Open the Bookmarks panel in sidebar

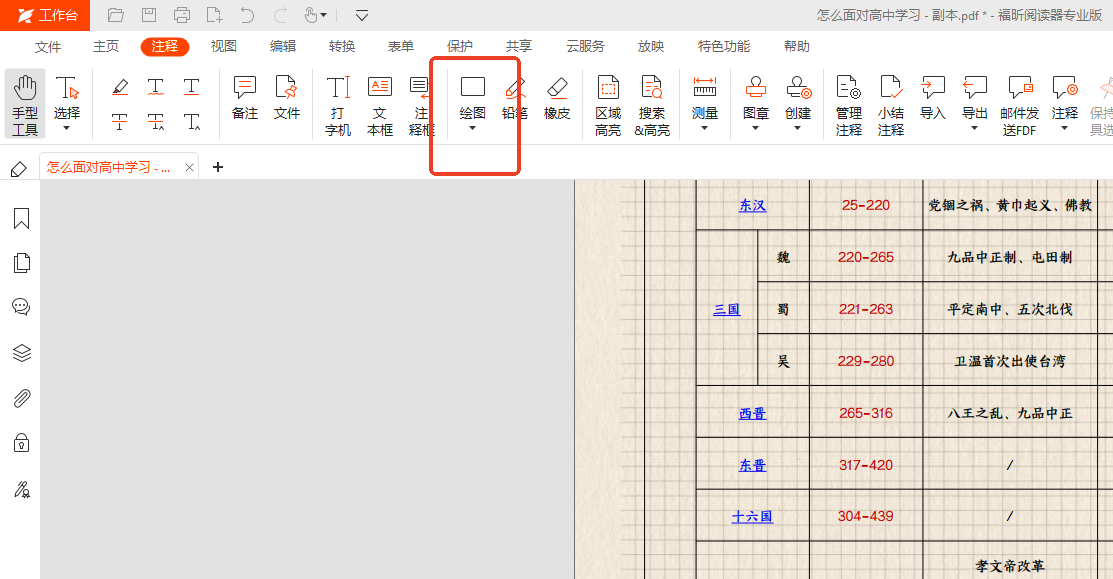point(21,219)
